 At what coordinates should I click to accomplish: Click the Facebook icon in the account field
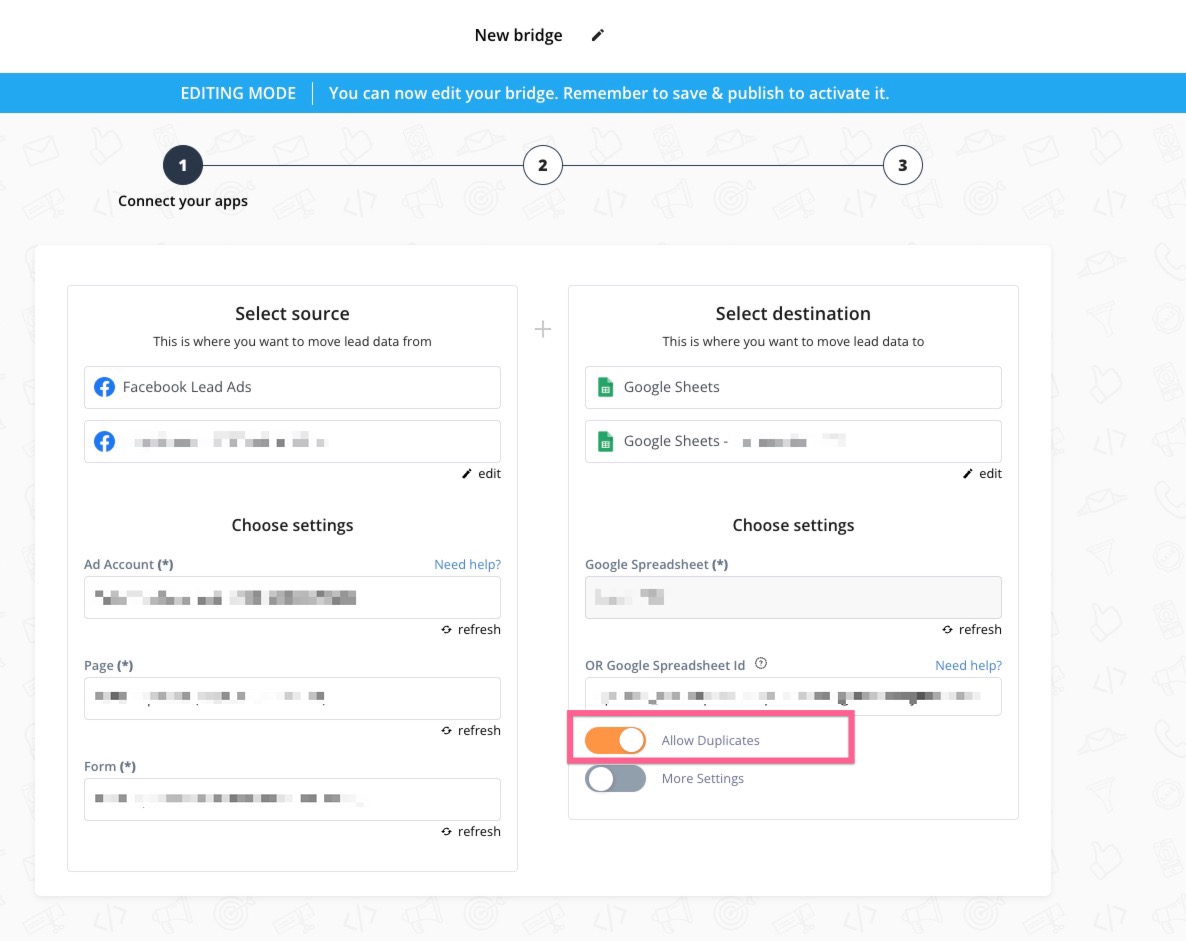(104, 441)
